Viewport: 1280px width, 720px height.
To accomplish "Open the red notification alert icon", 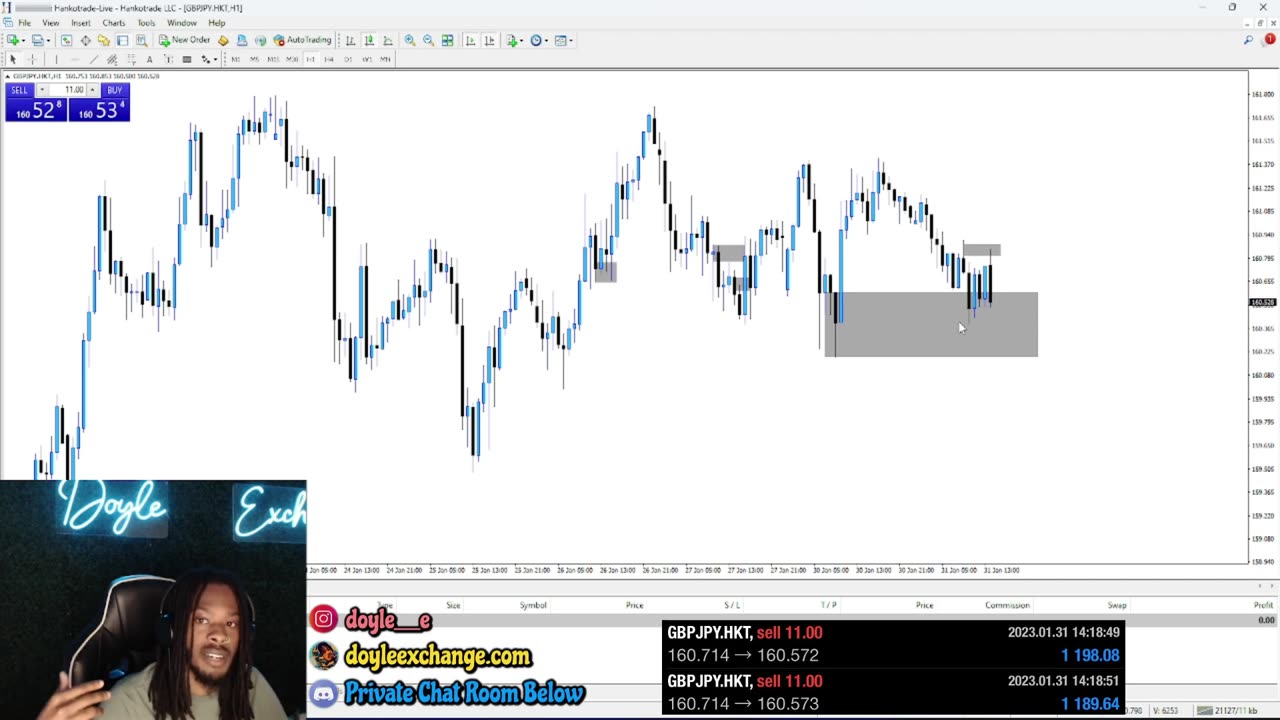I will point(1270,40).
